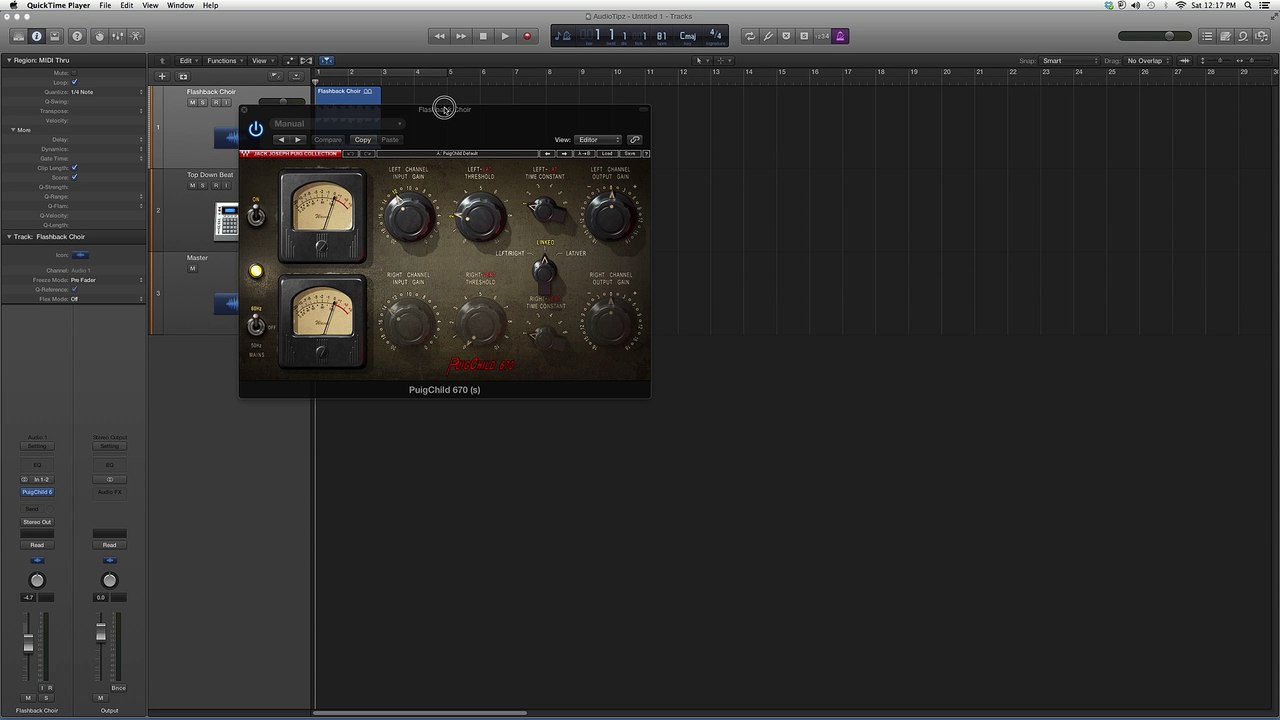Screen dimensions: 1280x720
Task: Click the plugin Copy button
Action: pos(363,140)
